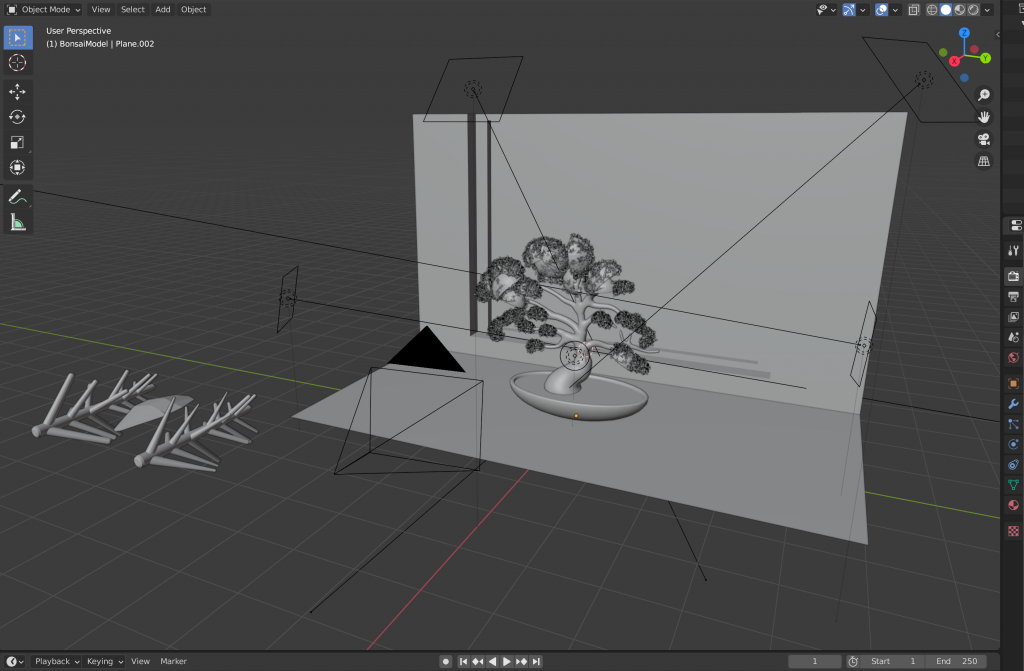Click the pan view hand icon
The image size is (1024, 671).
[x=984, y=117]
